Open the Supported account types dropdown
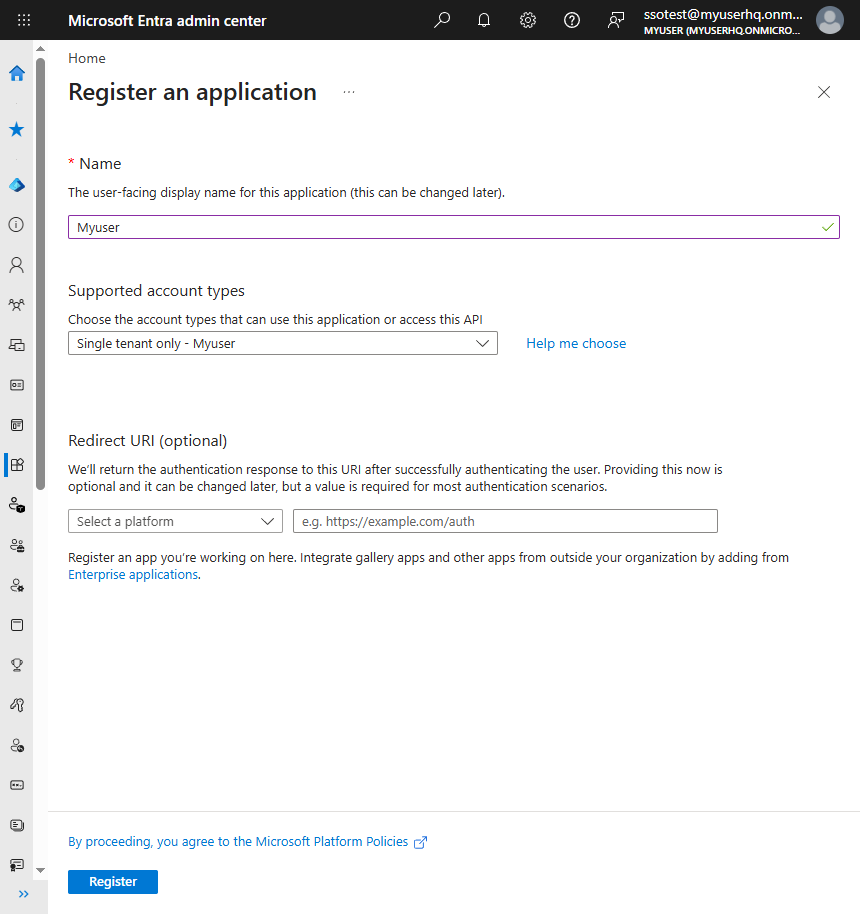The height and width of the screenshot is (914, 860). [283, 343]
